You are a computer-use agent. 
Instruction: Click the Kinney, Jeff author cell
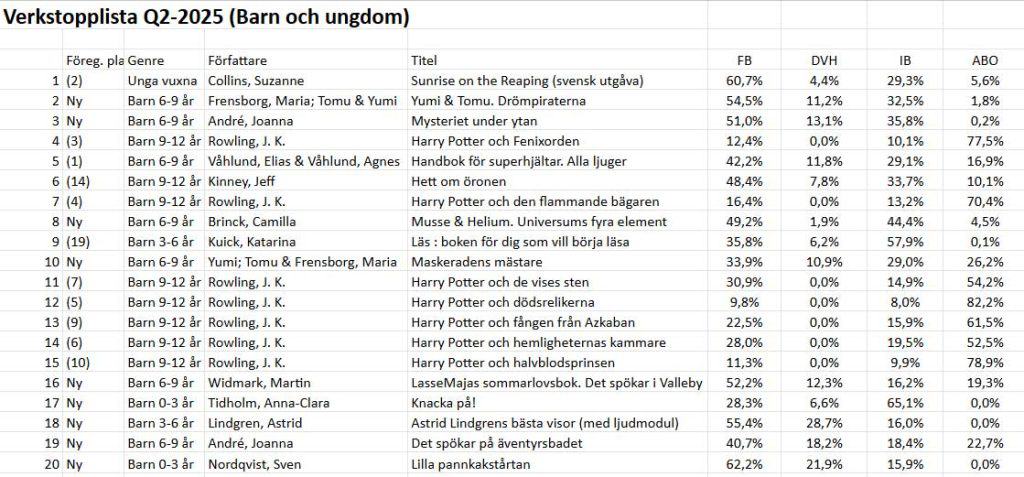(x=306, y=182)
